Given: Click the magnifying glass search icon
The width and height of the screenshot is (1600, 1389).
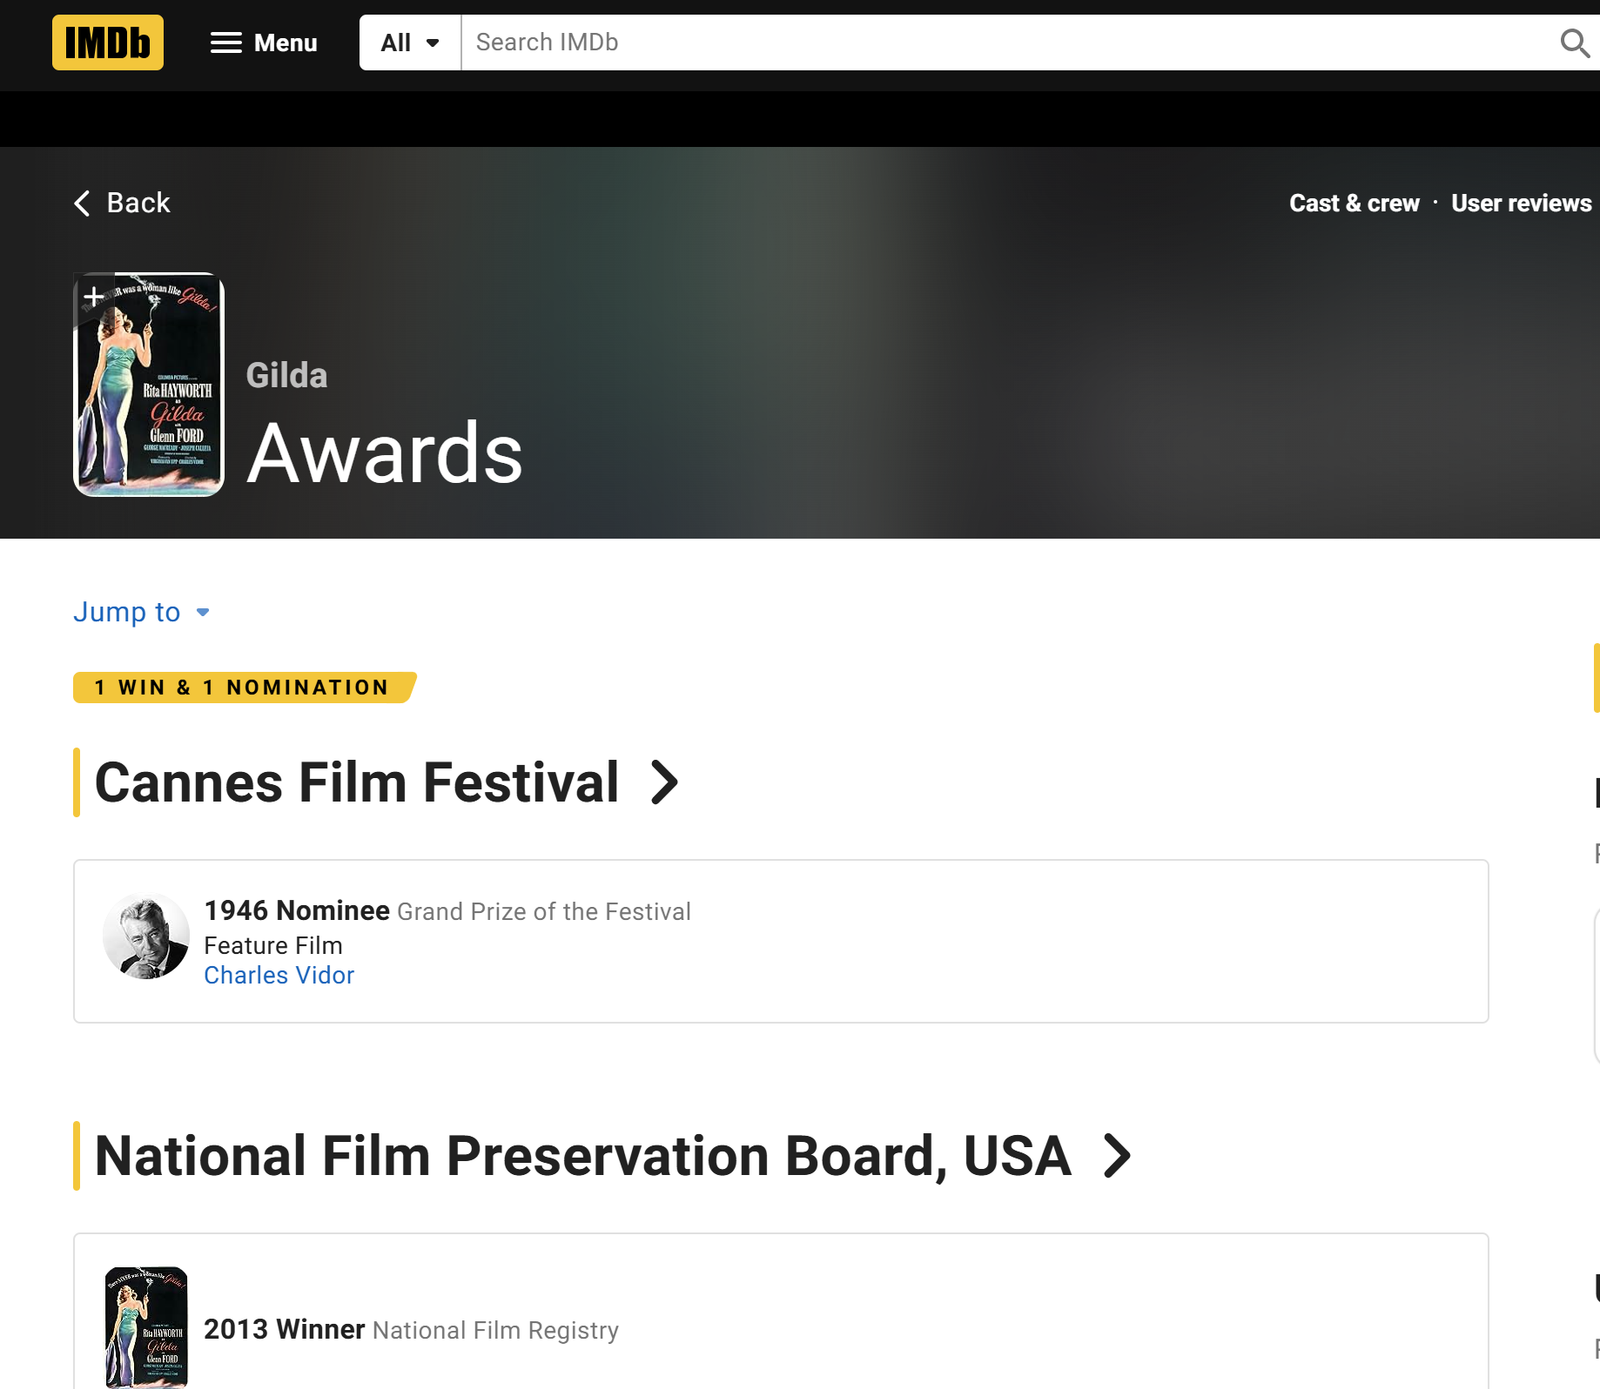Looking at the screenshot, I should tap(1574, 43).
